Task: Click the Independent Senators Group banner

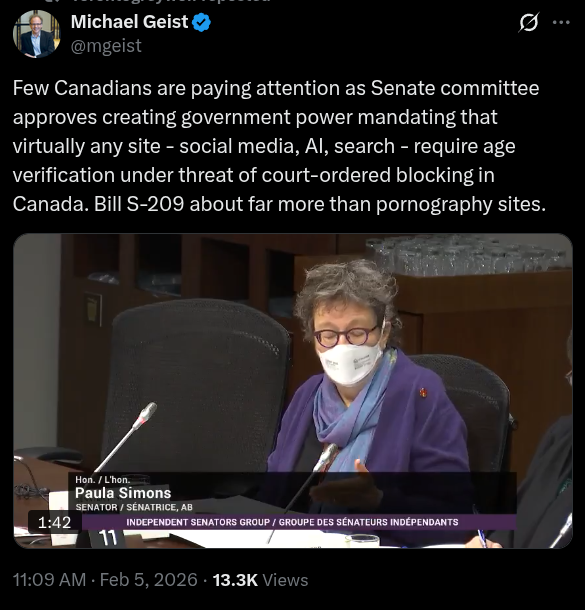Action: 292,522
